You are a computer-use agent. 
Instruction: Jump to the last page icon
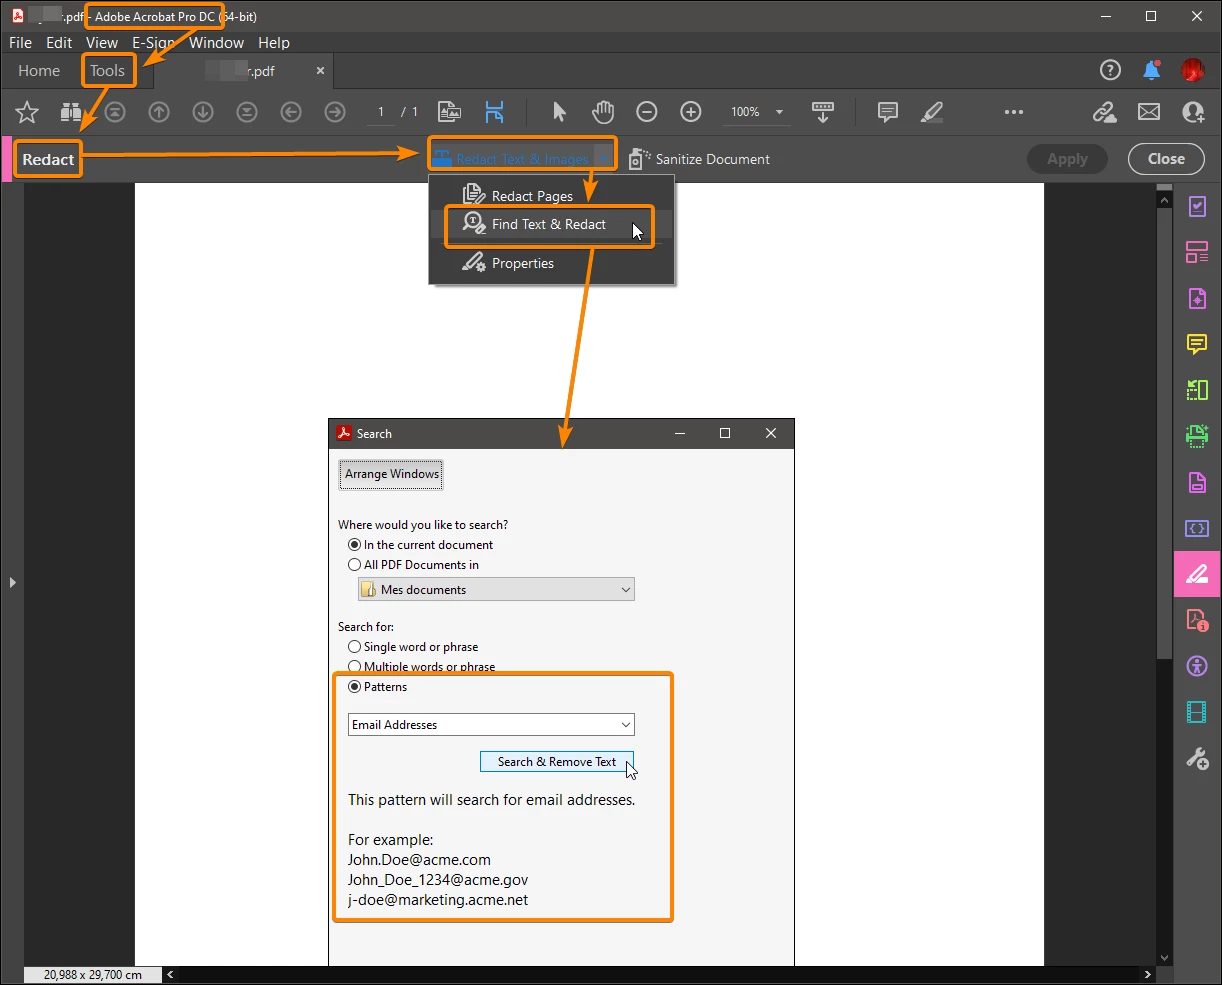(x=247, y=112)
